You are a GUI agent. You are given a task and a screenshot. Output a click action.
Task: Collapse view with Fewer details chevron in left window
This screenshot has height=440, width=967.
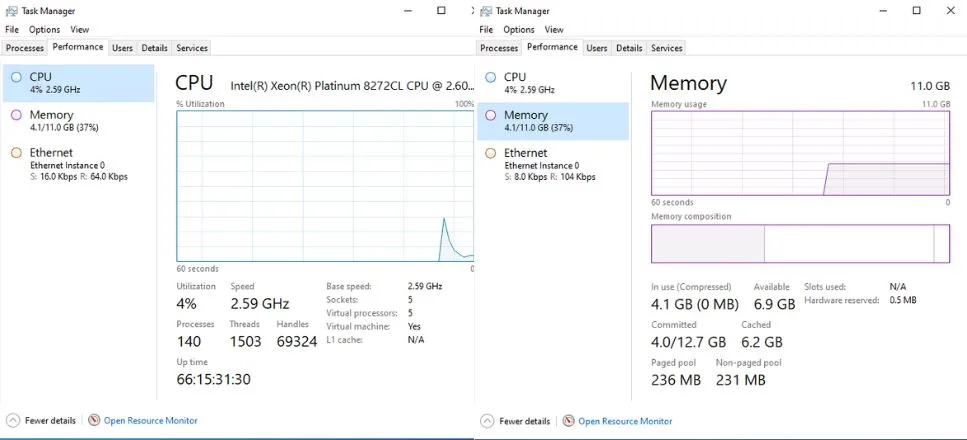coord(12,421)
